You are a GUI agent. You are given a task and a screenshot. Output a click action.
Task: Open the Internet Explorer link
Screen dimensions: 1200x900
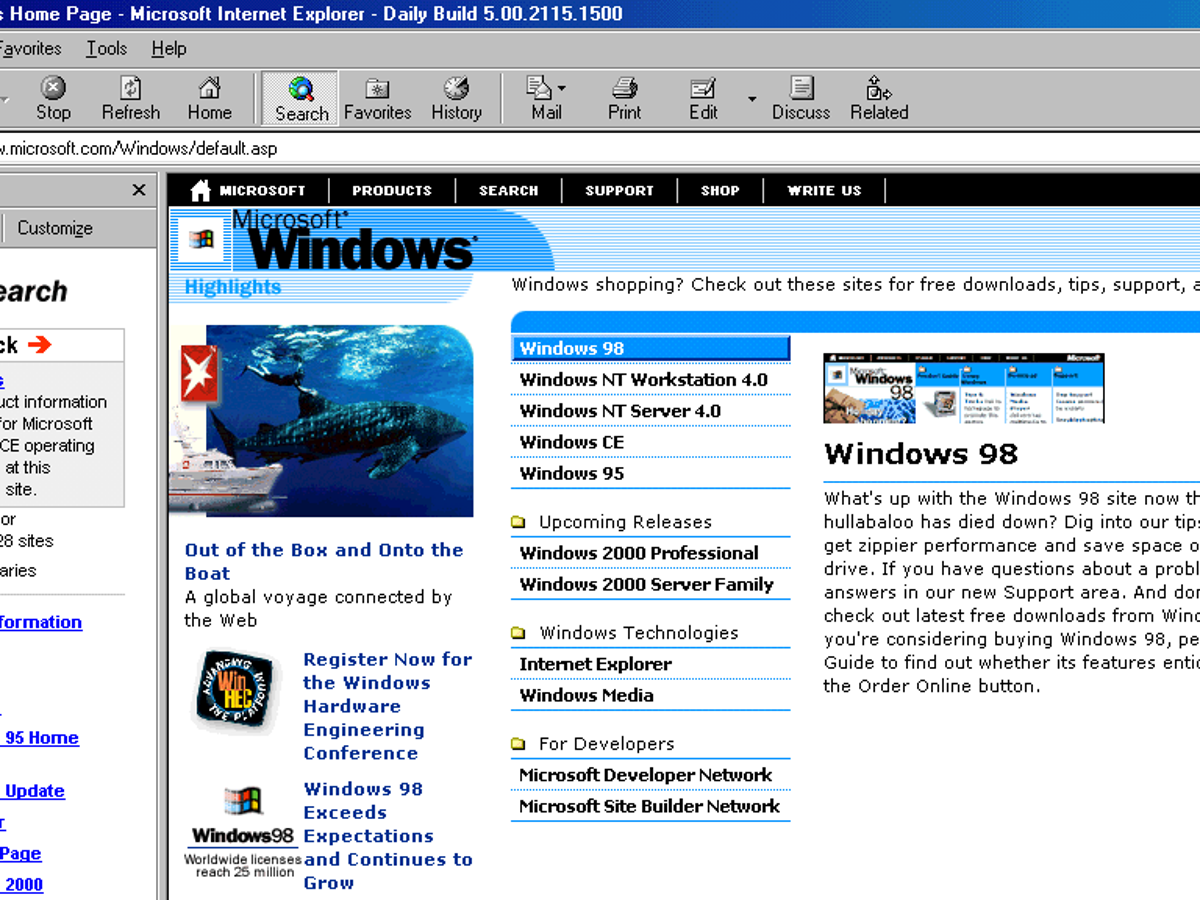[x=595, y=664]
